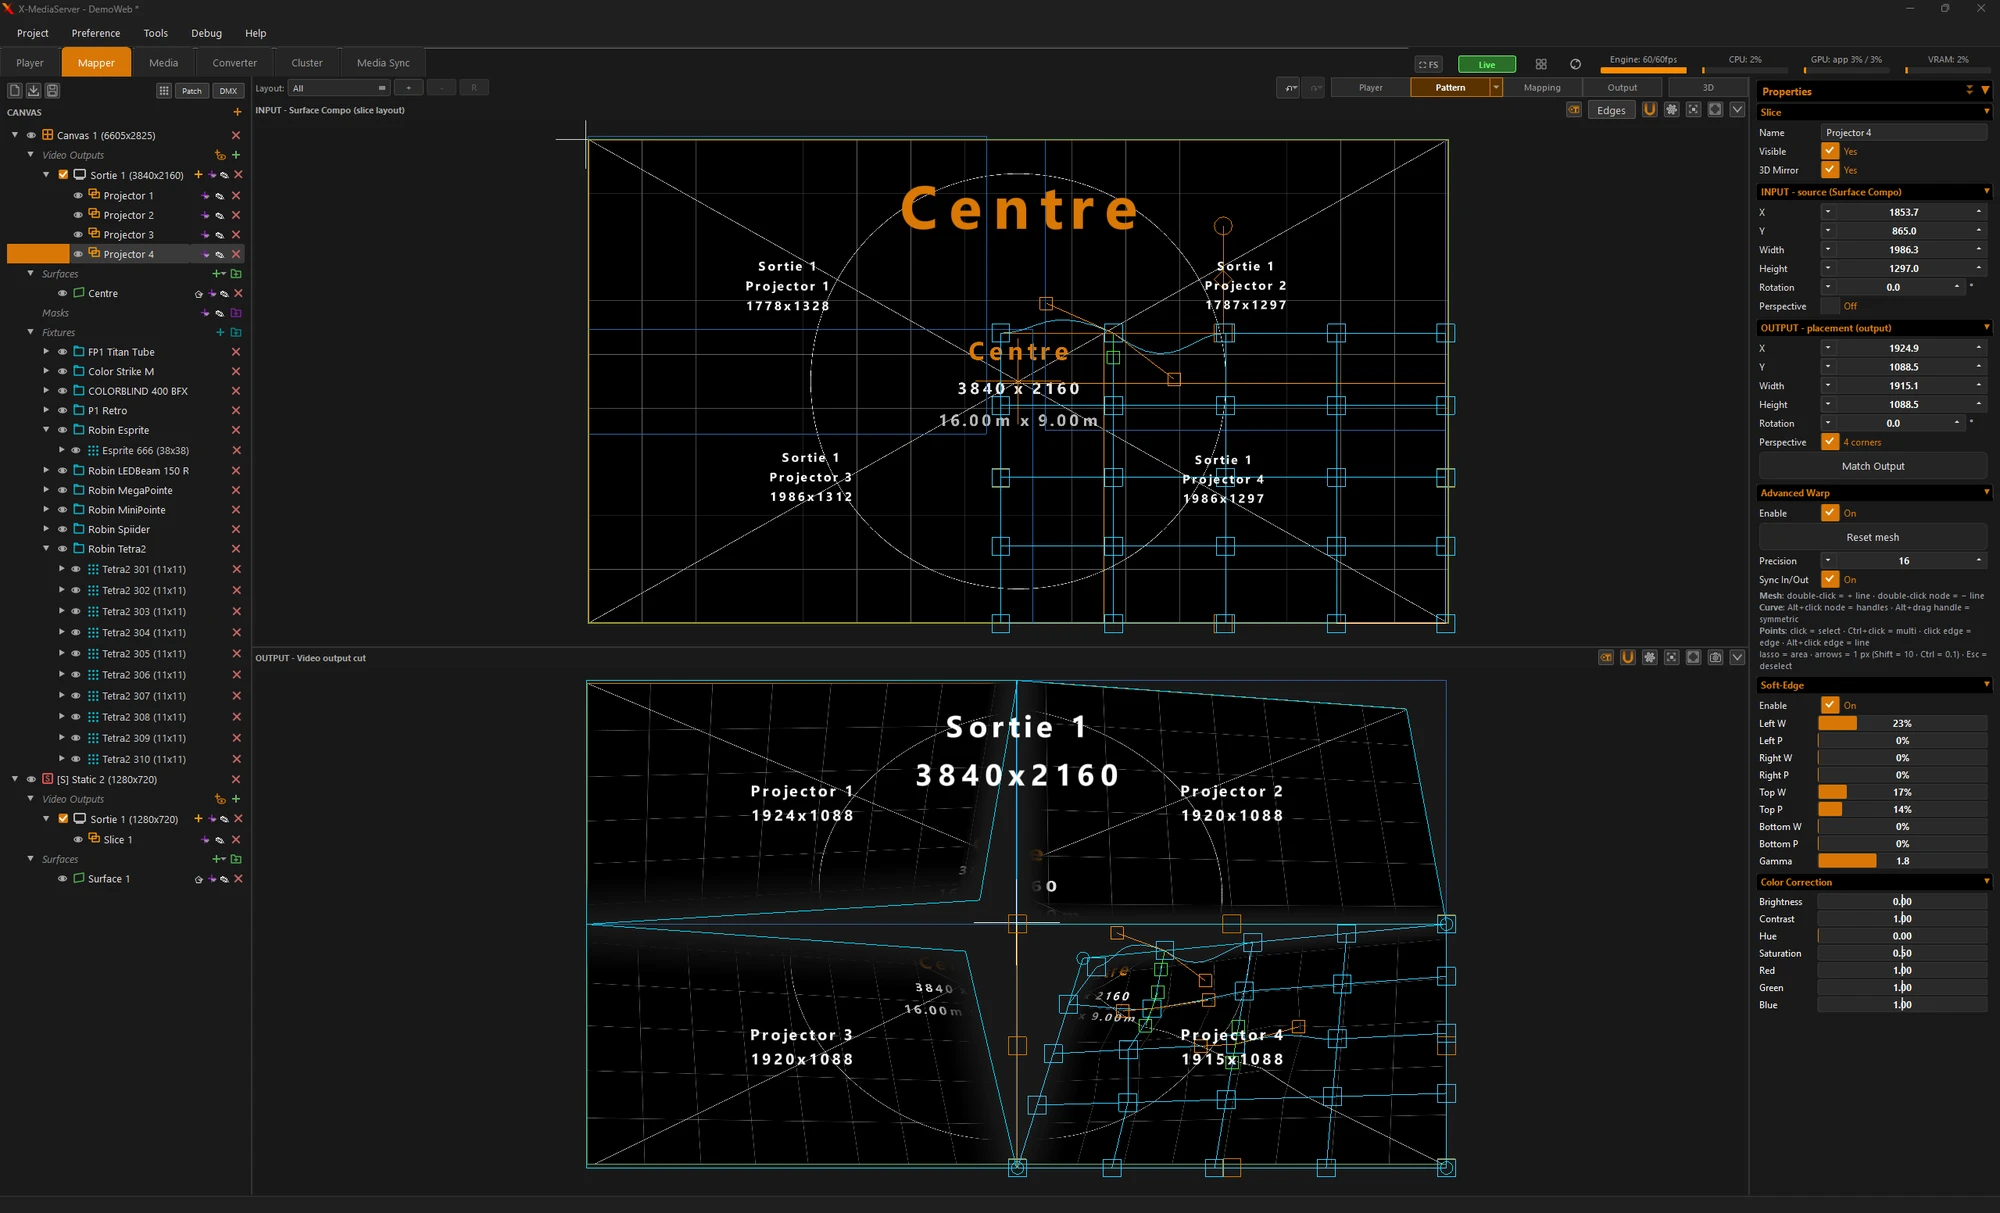The height and width of the screenshot is (1213, 2000).
Task: Switch the viewport to Mapping mode
Action: pos(1541,88)
